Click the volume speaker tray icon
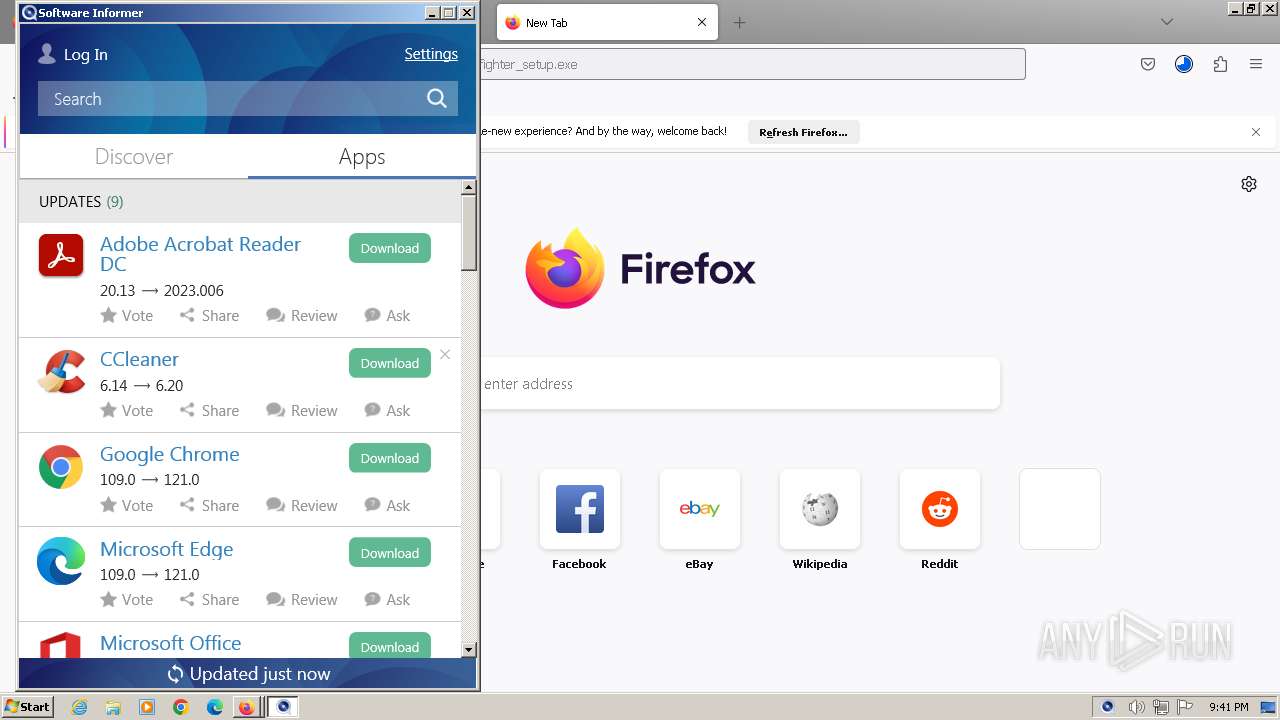Viewport: 1280px width, 720px height. point(1136,707)
